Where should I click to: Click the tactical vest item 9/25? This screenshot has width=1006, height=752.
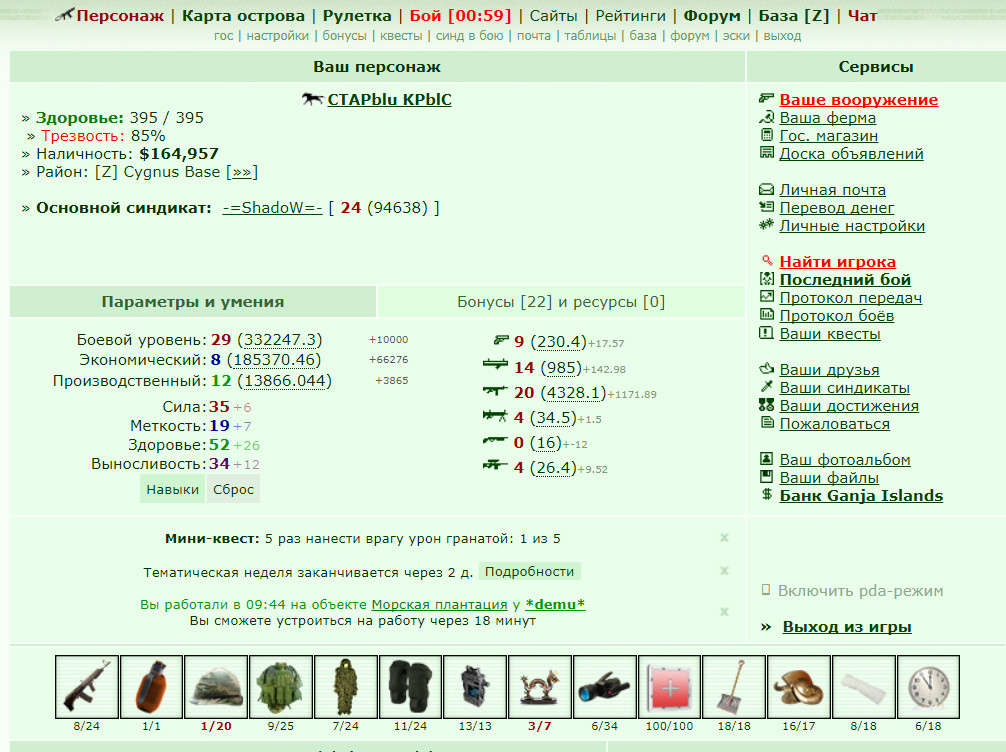tap(281, 687)
